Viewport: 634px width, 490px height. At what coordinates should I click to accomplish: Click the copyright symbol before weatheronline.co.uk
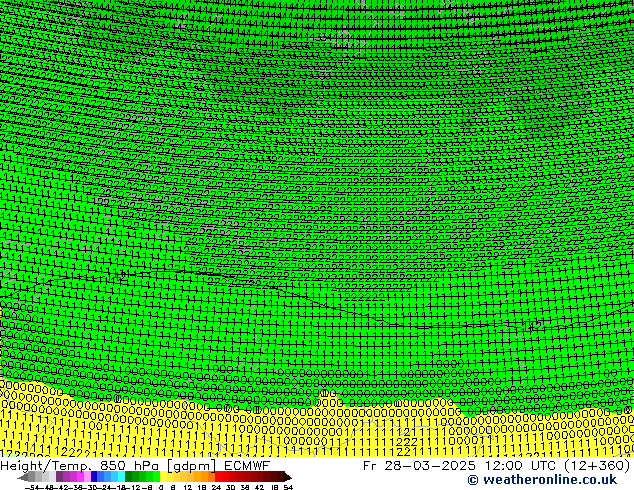pyautogui.click(x=472, y=481)
